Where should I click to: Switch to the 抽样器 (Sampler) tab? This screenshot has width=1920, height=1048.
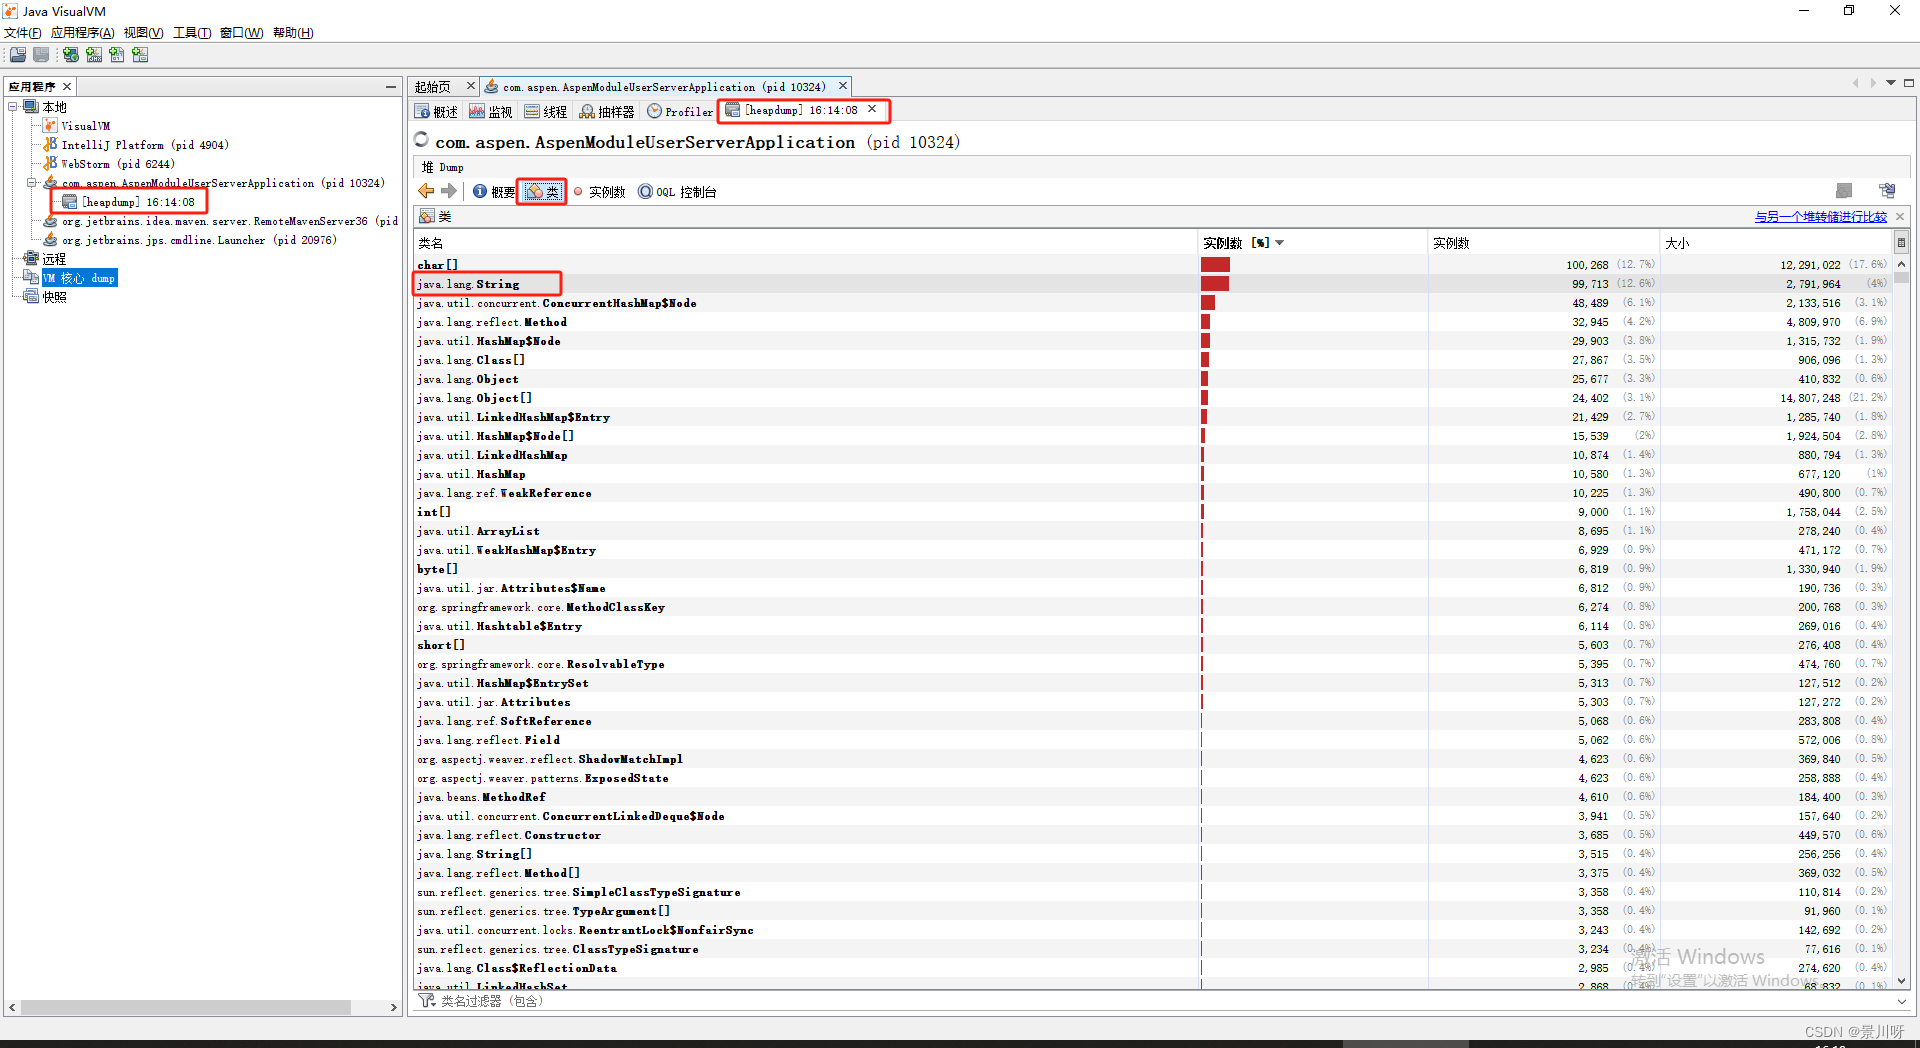[x=607, y=111]
